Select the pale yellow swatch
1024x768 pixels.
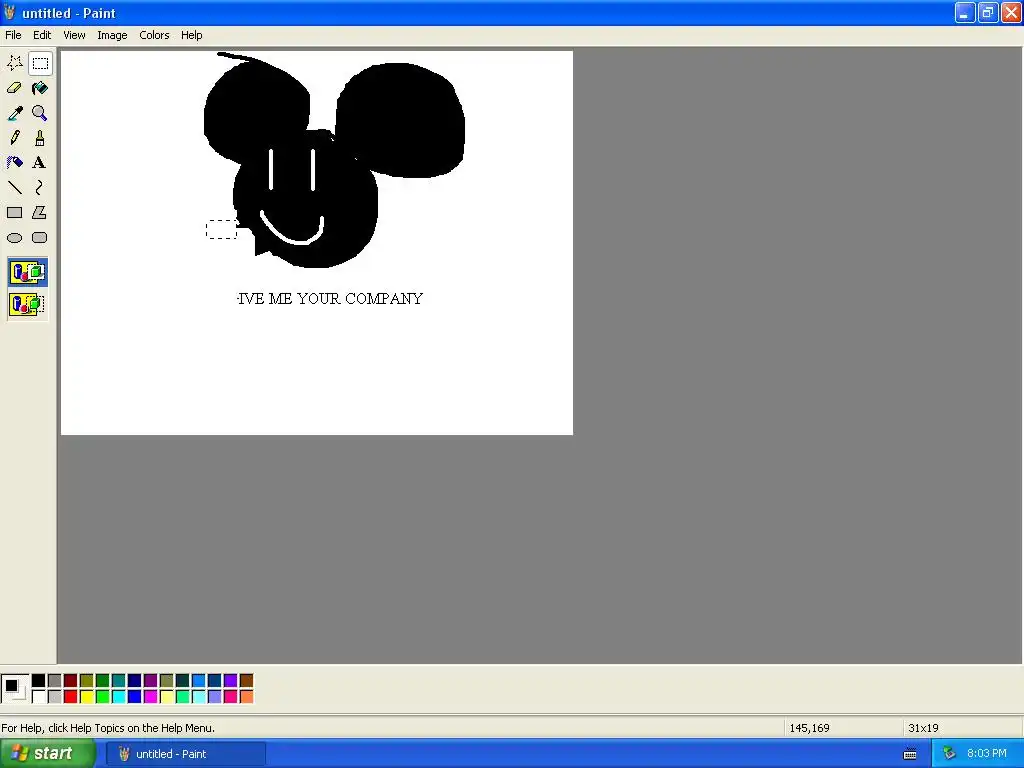tap(167, 697)
